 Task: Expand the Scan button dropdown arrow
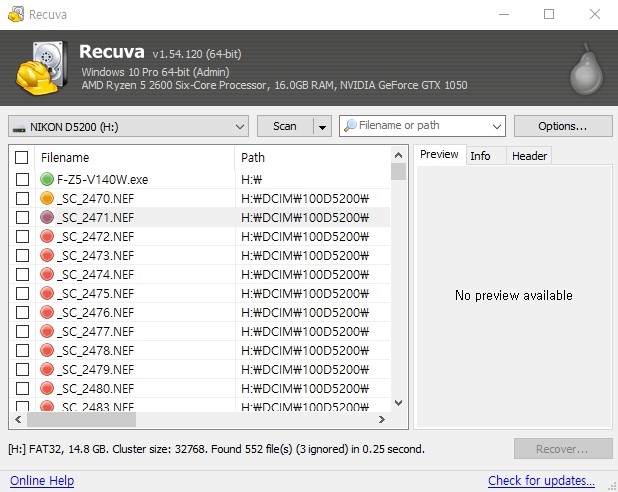322,127
